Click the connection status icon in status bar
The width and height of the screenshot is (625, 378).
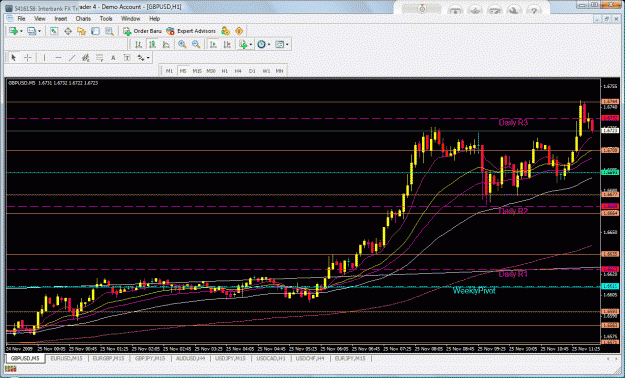pos(11,368)
